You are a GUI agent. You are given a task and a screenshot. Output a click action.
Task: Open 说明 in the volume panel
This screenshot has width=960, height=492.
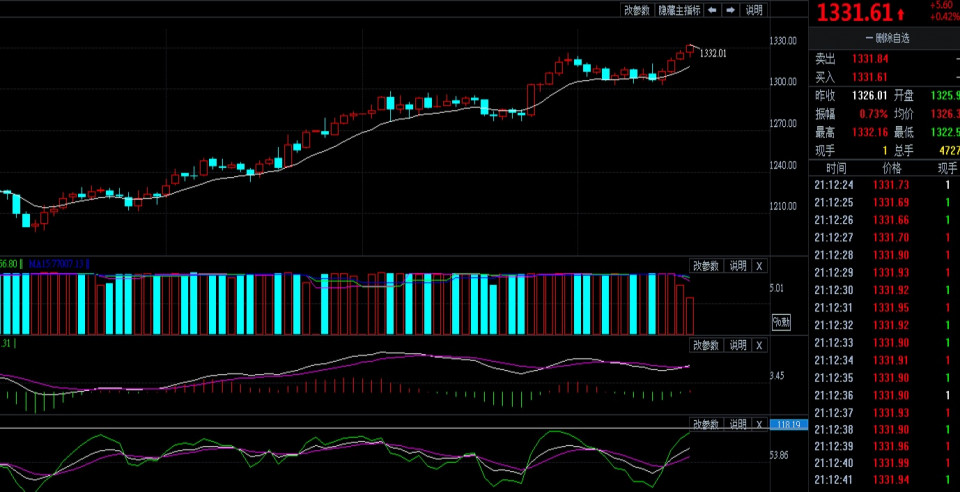coord(736,265)
